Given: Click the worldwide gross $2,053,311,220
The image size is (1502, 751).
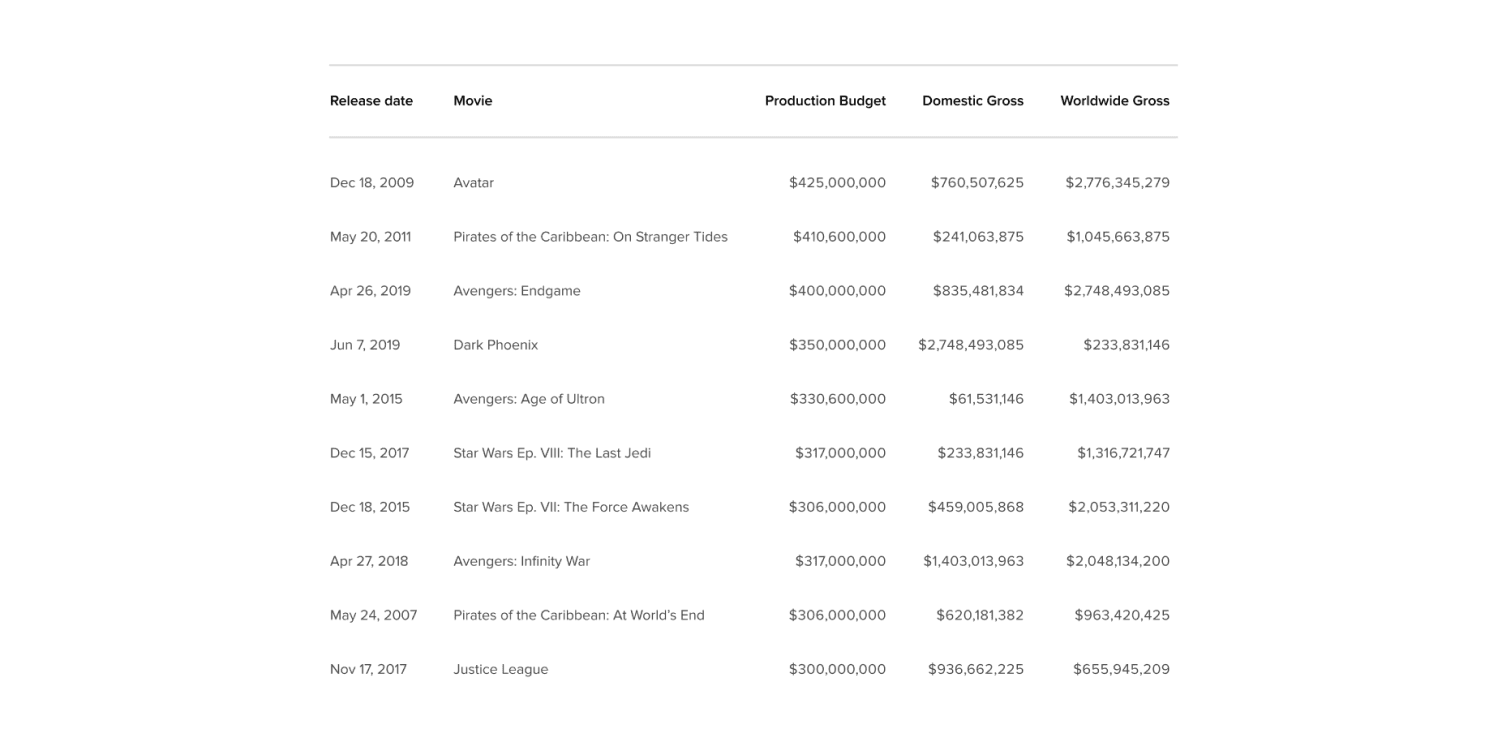Looking at the screenshot, I should pyautogui.click(x=1119, y=507).
